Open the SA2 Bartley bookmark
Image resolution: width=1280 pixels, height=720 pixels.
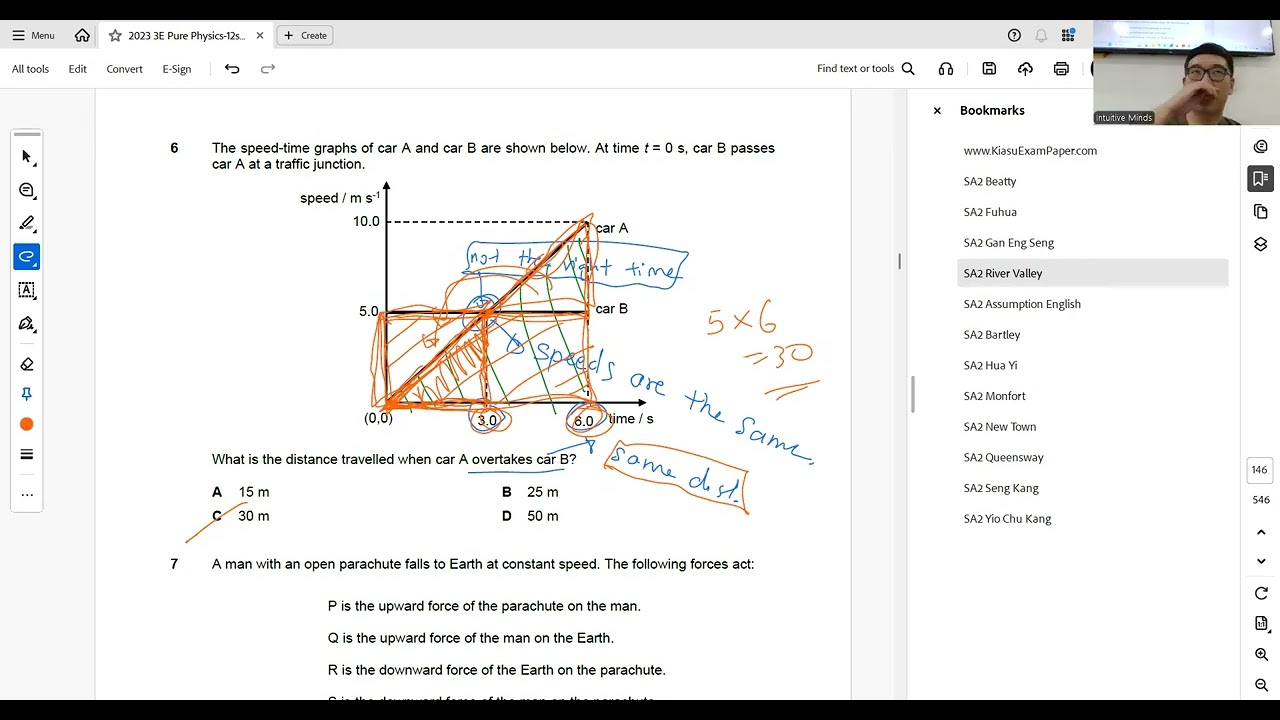point(992,335)
